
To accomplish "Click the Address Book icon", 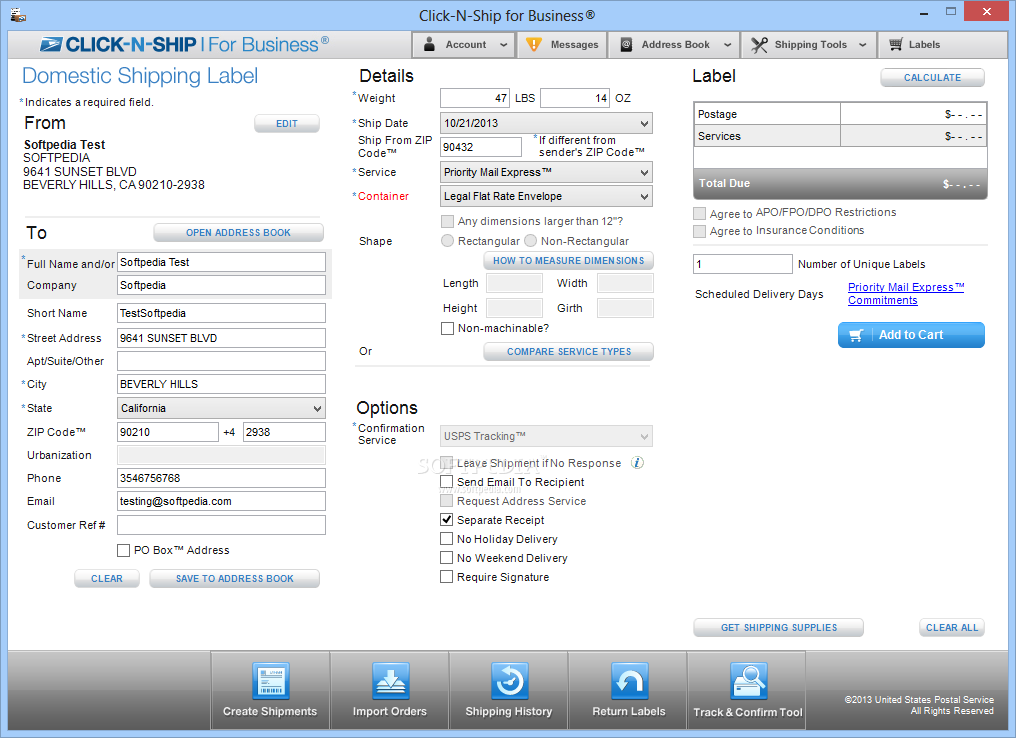I will click(x=626, y=44).
